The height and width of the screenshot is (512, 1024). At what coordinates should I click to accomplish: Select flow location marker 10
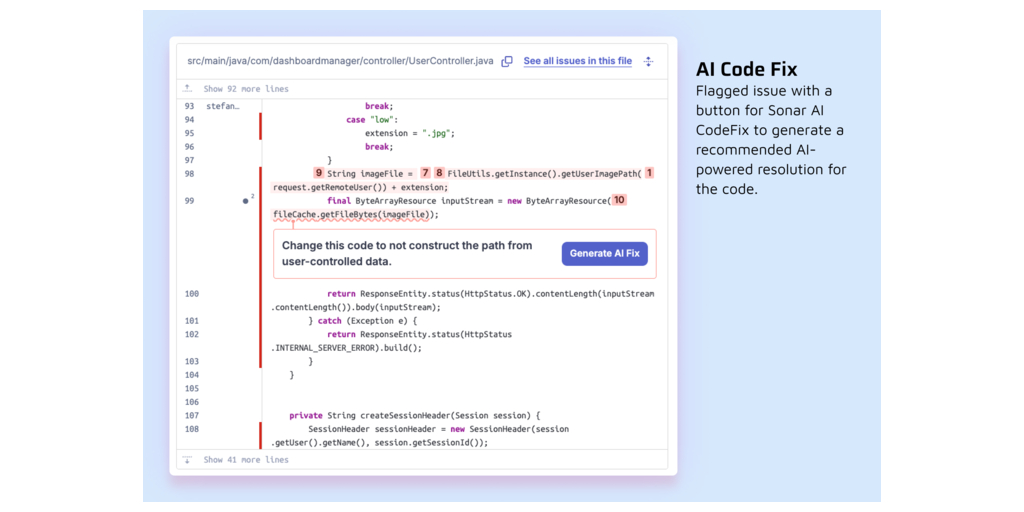point(619,200)
